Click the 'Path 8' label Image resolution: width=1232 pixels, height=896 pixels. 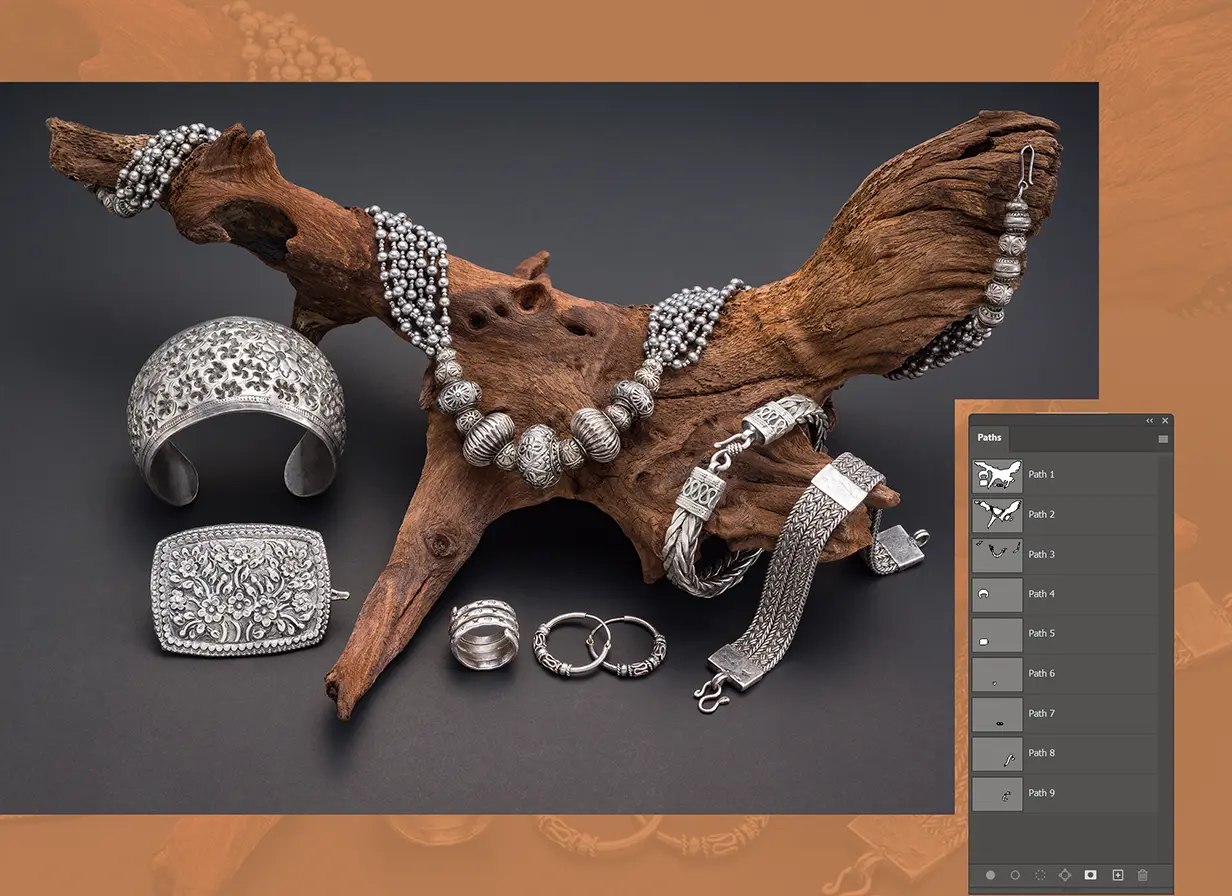click(x=1041, y=753)
